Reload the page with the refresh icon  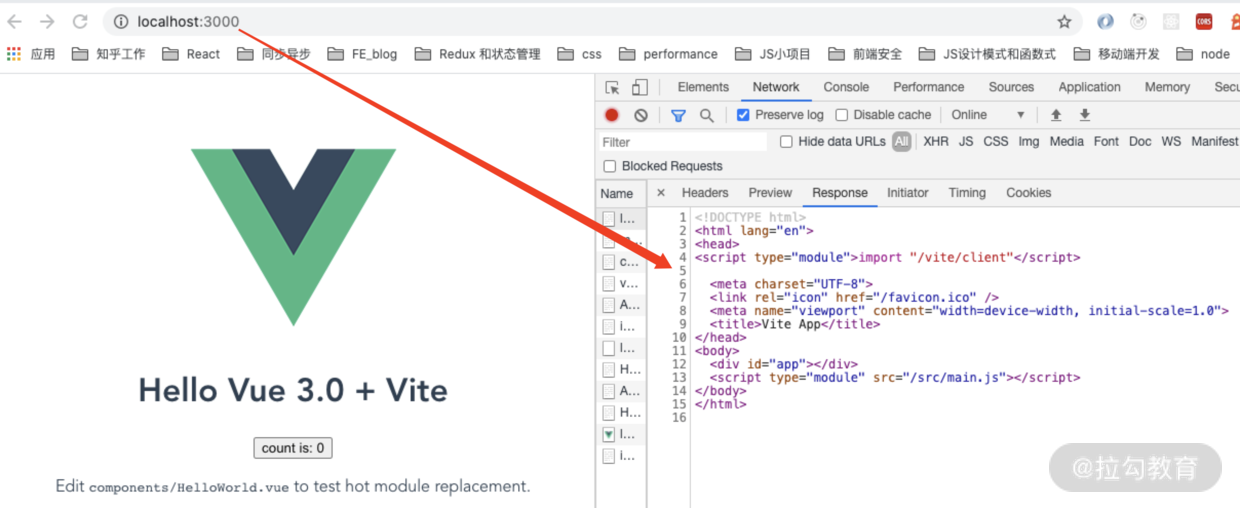pos(80,21)
